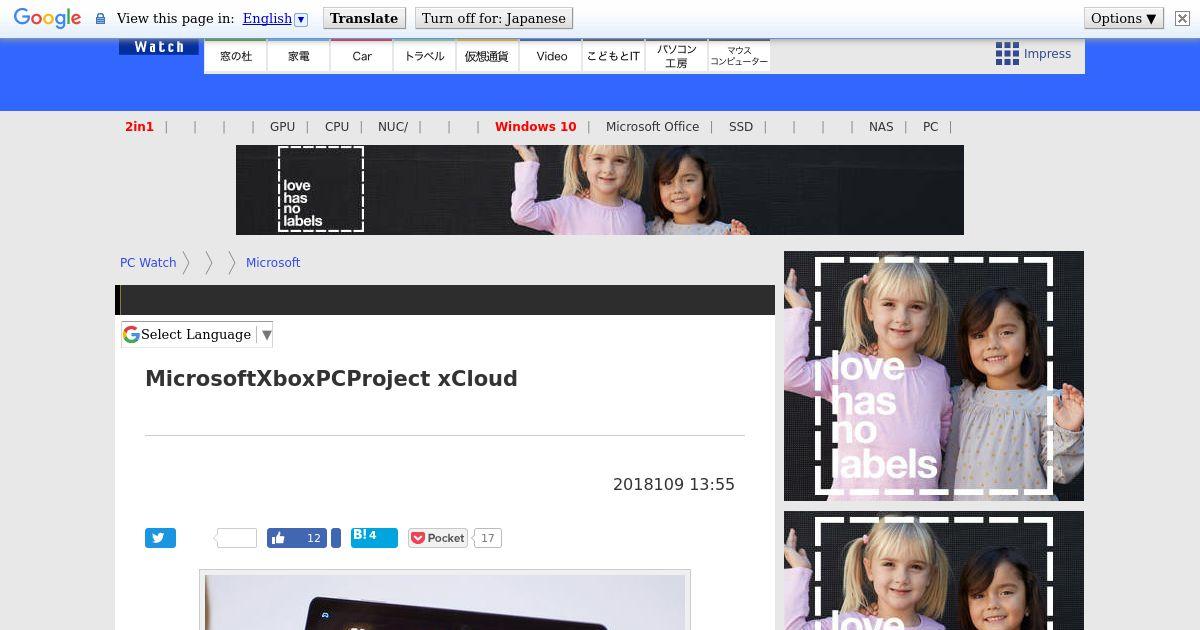Go to the NAS topic link
Screen dimensions: 1200x630
click(881, 127)
